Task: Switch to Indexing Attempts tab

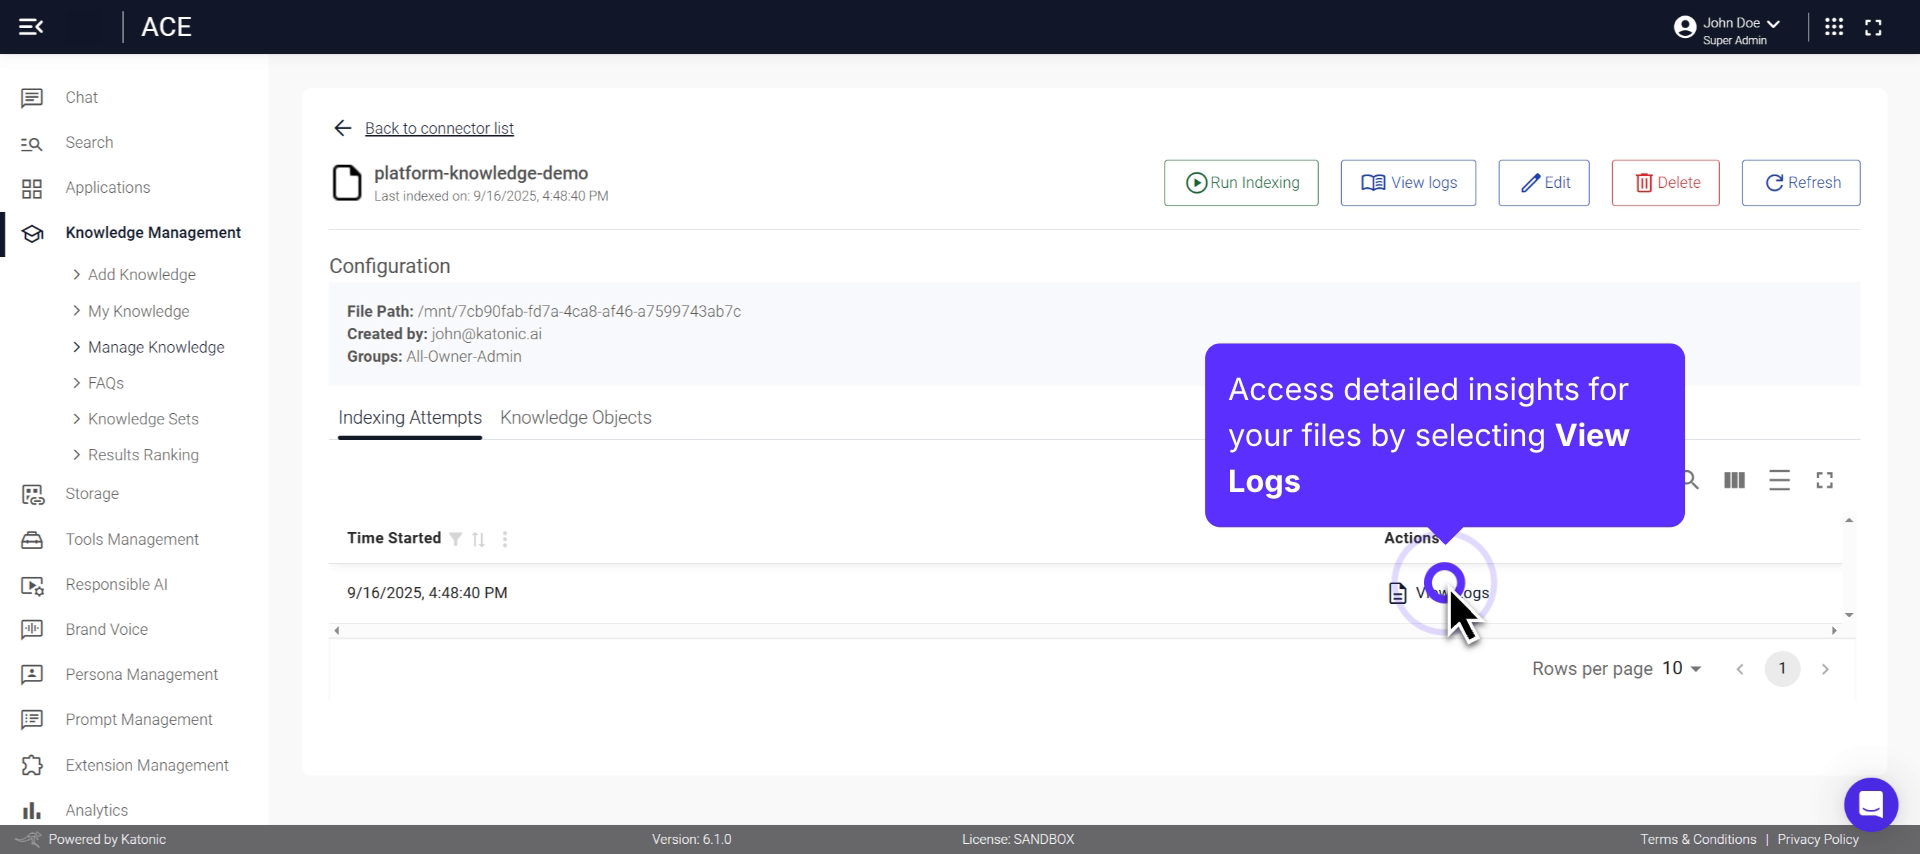Action: coord(410,418)
